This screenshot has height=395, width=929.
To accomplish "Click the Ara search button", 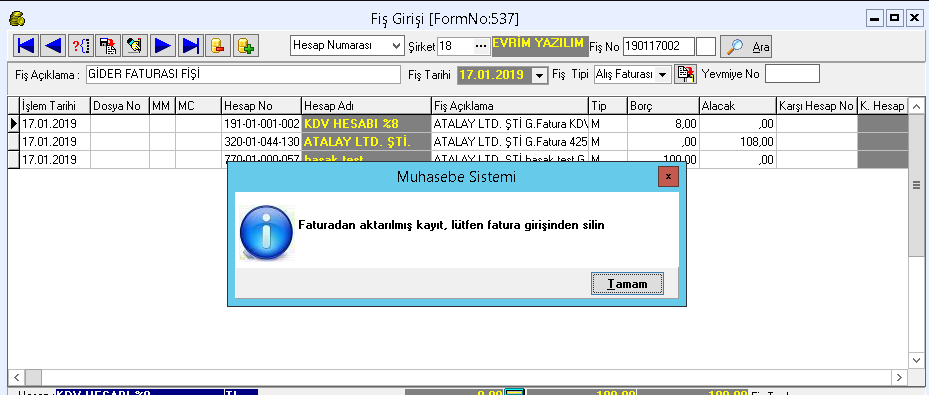I will [x=746, y=46].
